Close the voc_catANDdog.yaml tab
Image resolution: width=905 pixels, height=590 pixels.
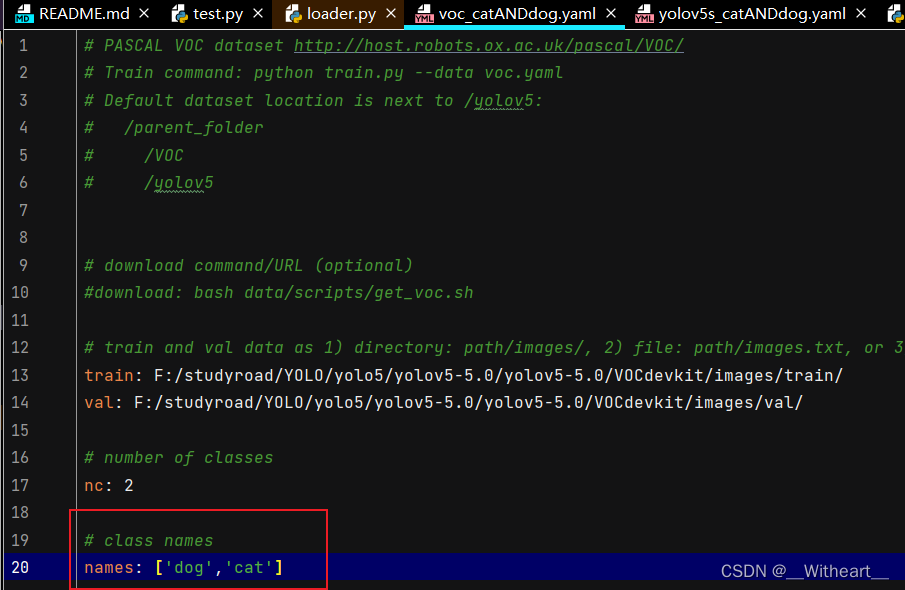tap(611, 13)
